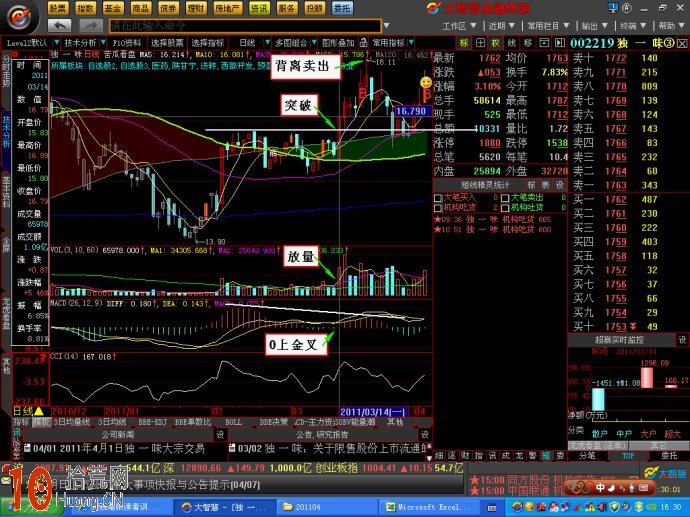Go back with the left arrow button
The image size is (690, 517).
[59, 26]
